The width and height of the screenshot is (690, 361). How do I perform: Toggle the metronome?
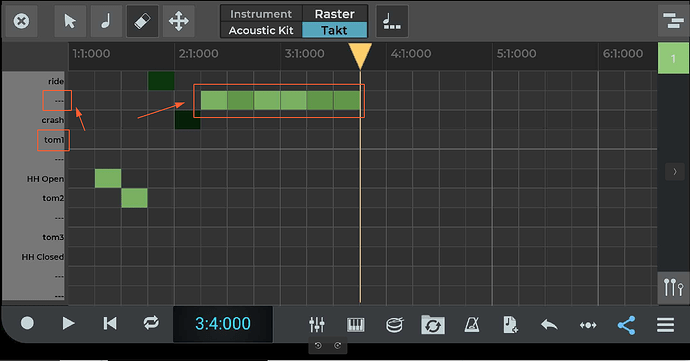coord(472,325)
